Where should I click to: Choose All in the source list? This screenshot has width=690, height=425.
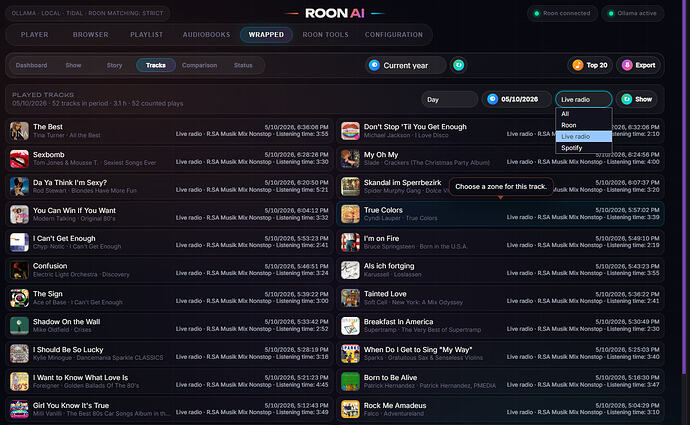584,114
